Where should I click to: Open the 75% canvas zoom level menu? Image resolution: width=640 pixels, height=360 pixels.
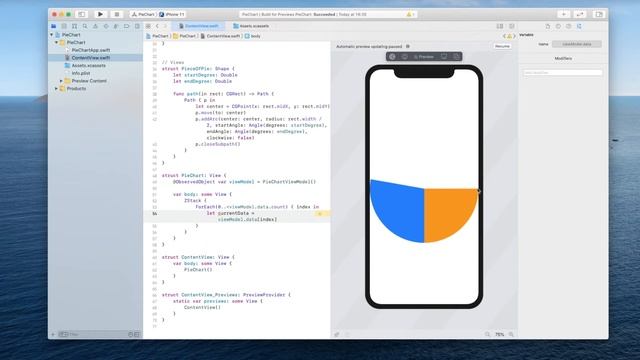(499, 334)
